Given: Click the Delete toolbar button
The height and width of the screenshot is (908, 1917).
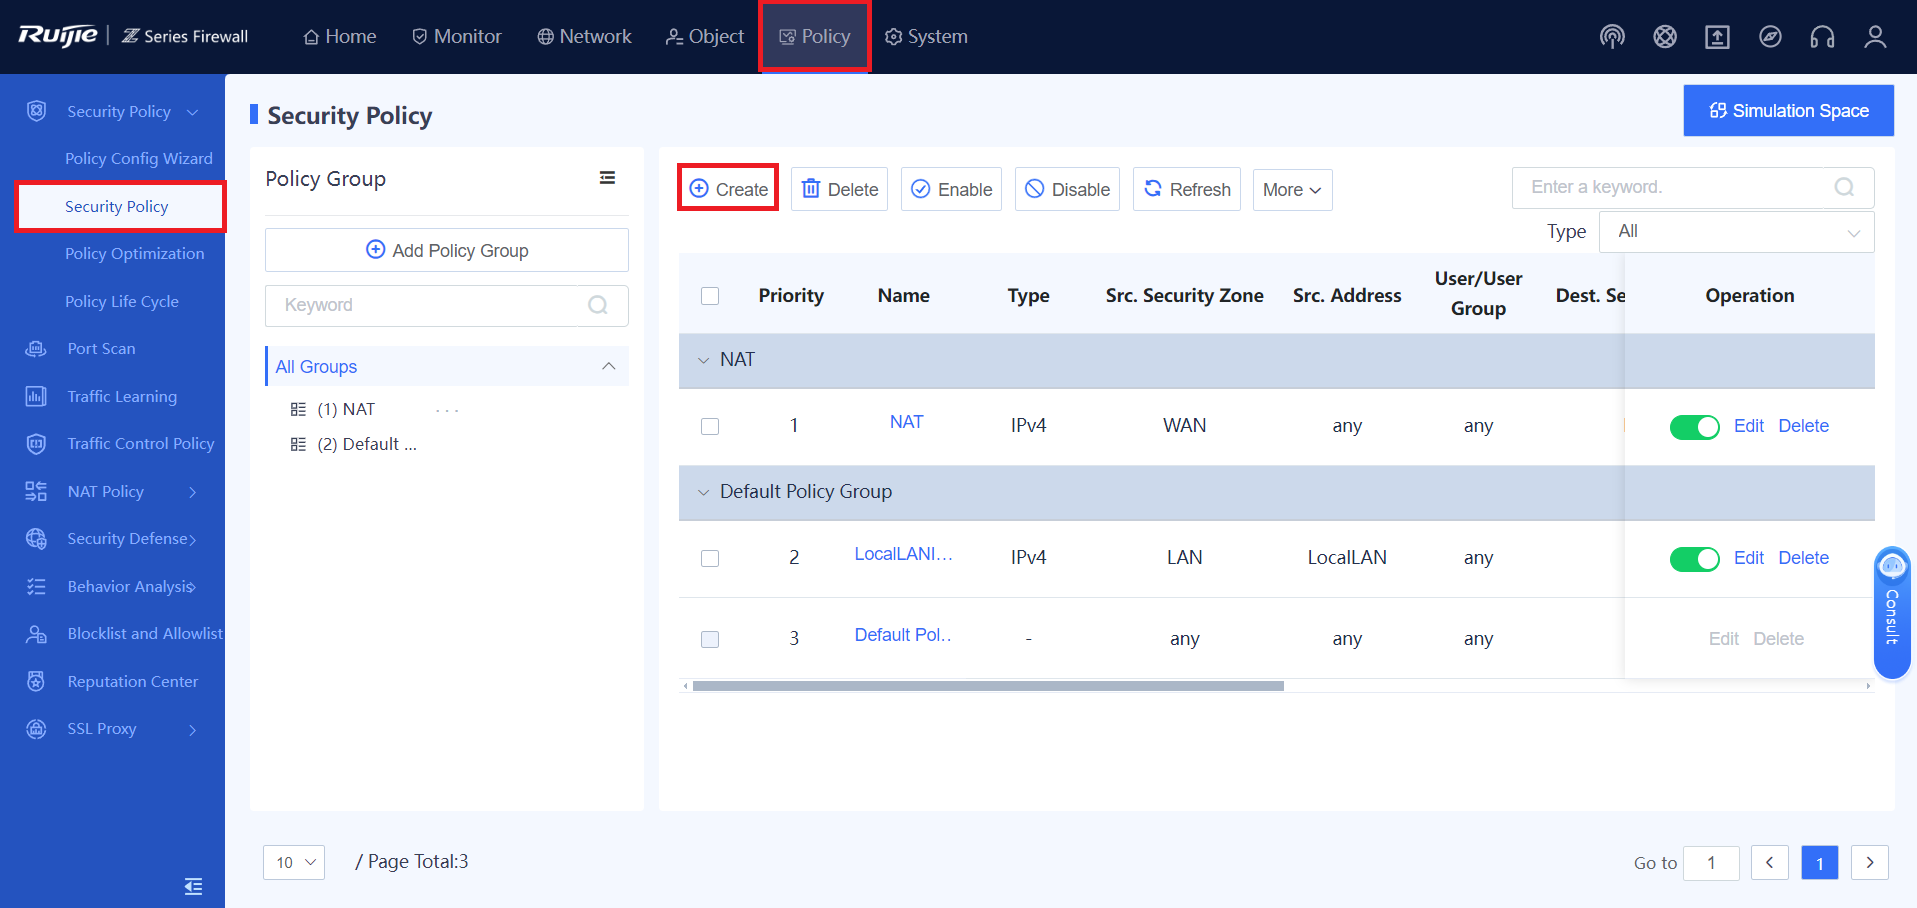Looking at the screenshot, I should click(840, 189).
